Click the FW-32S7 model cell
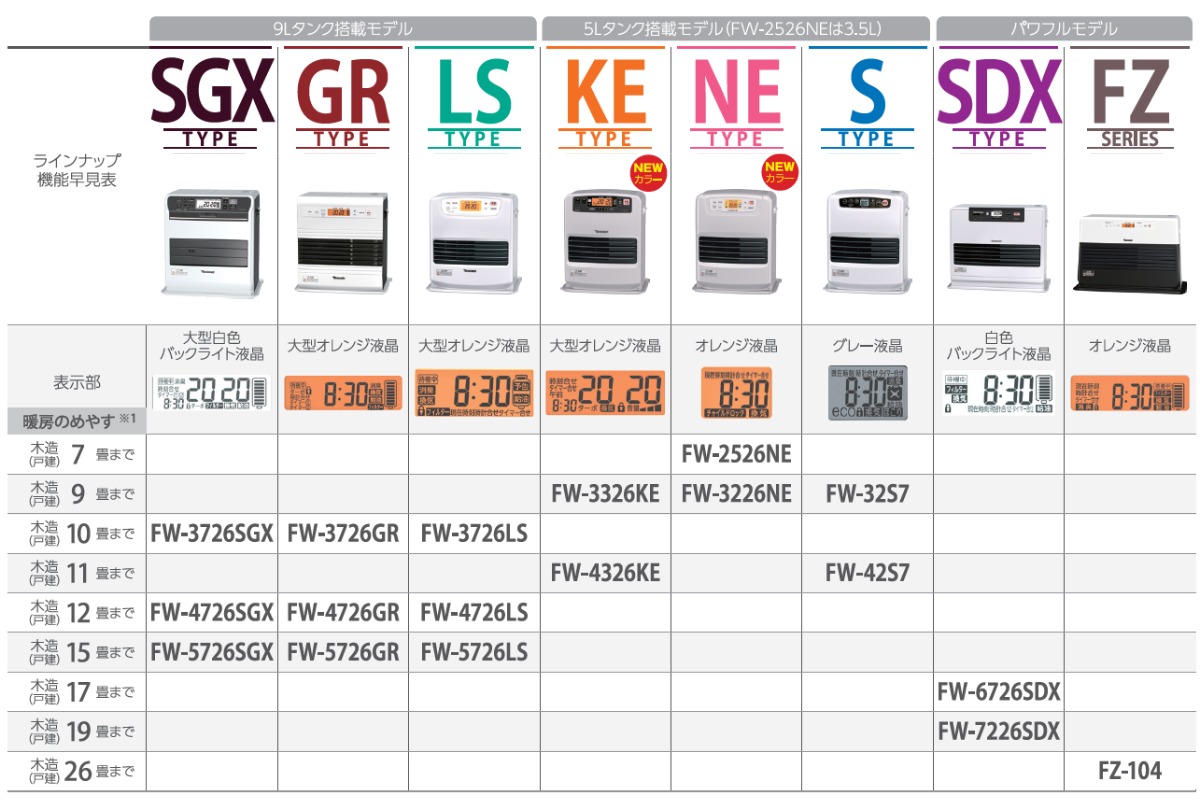 [867, 493]
